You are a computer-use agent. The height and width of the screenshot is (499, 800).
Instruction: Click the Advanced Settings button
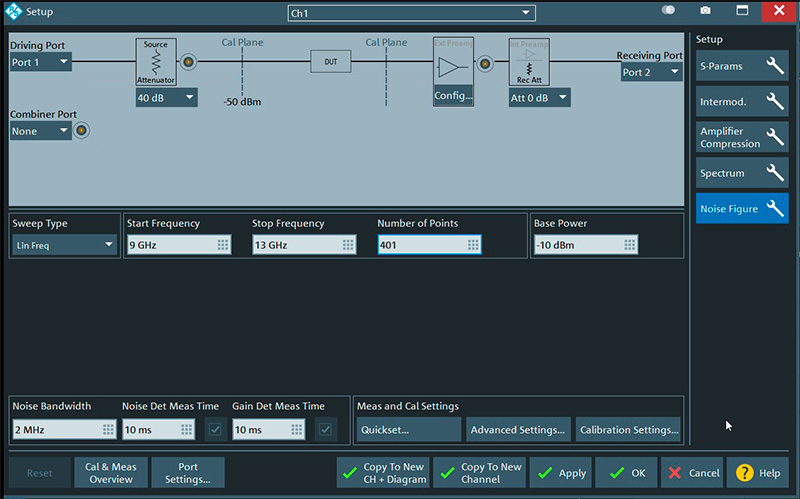click(x=518, y=430)
